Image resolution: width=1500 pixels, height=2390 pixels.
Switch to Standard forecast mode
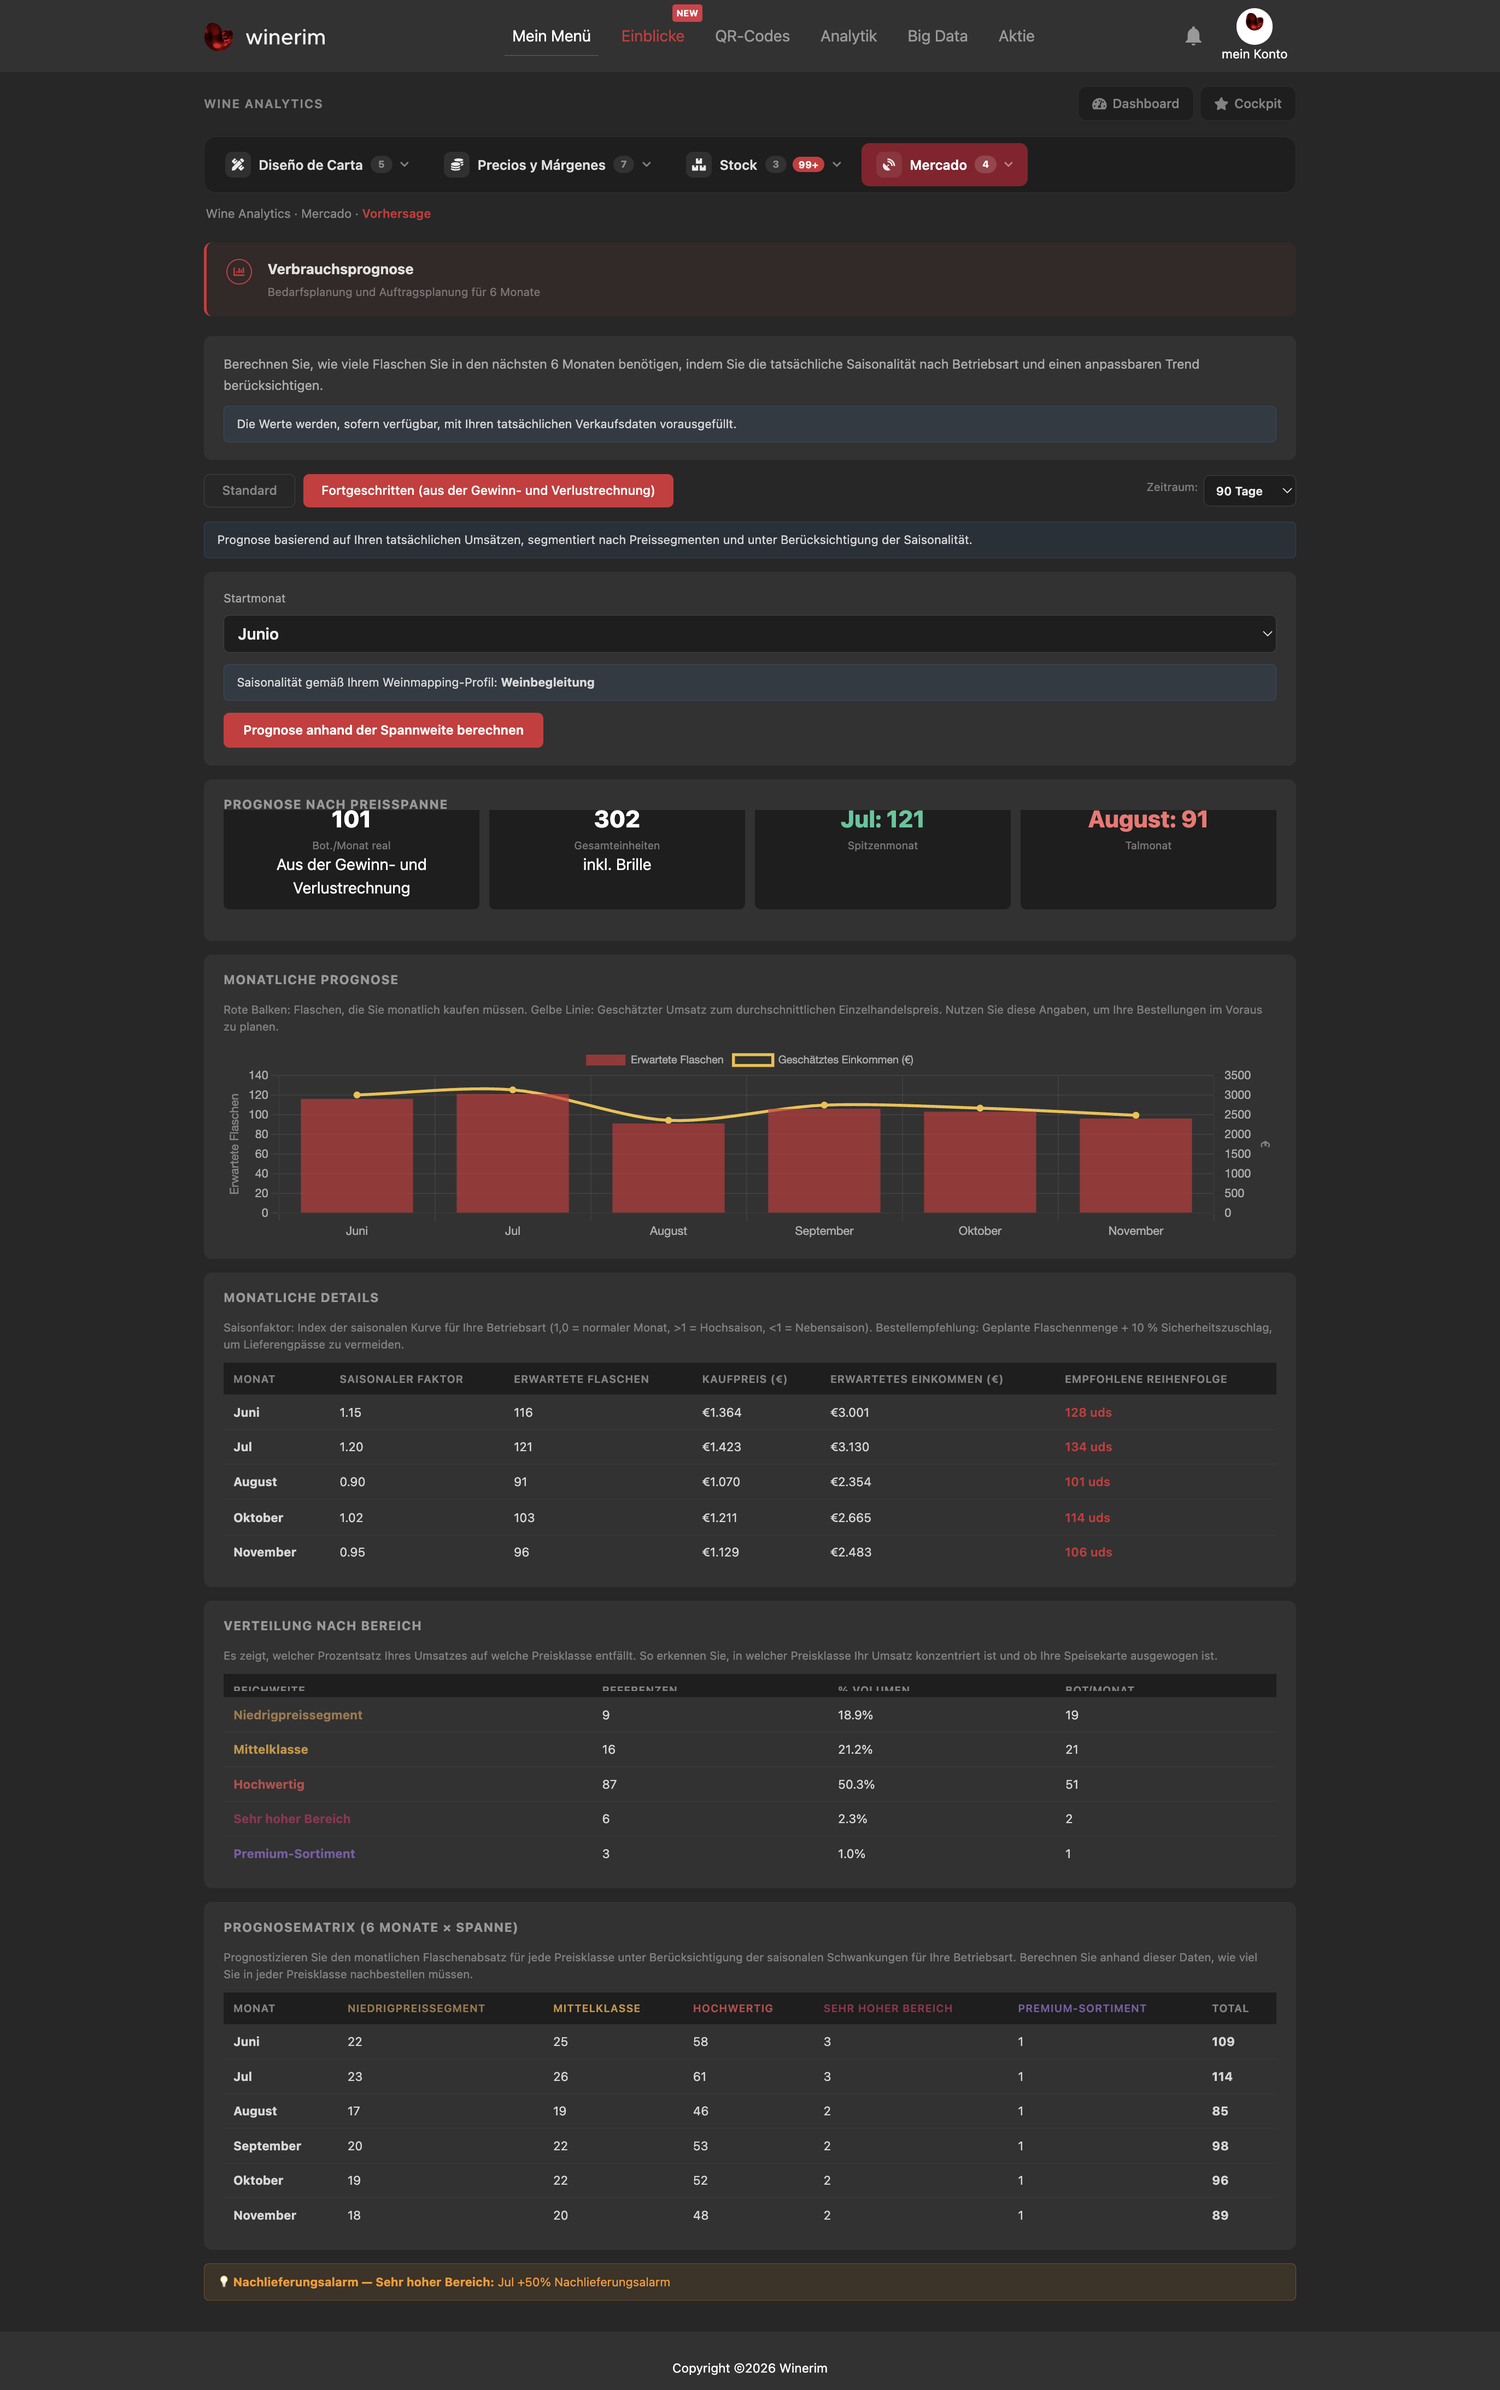tap(249, 491)
